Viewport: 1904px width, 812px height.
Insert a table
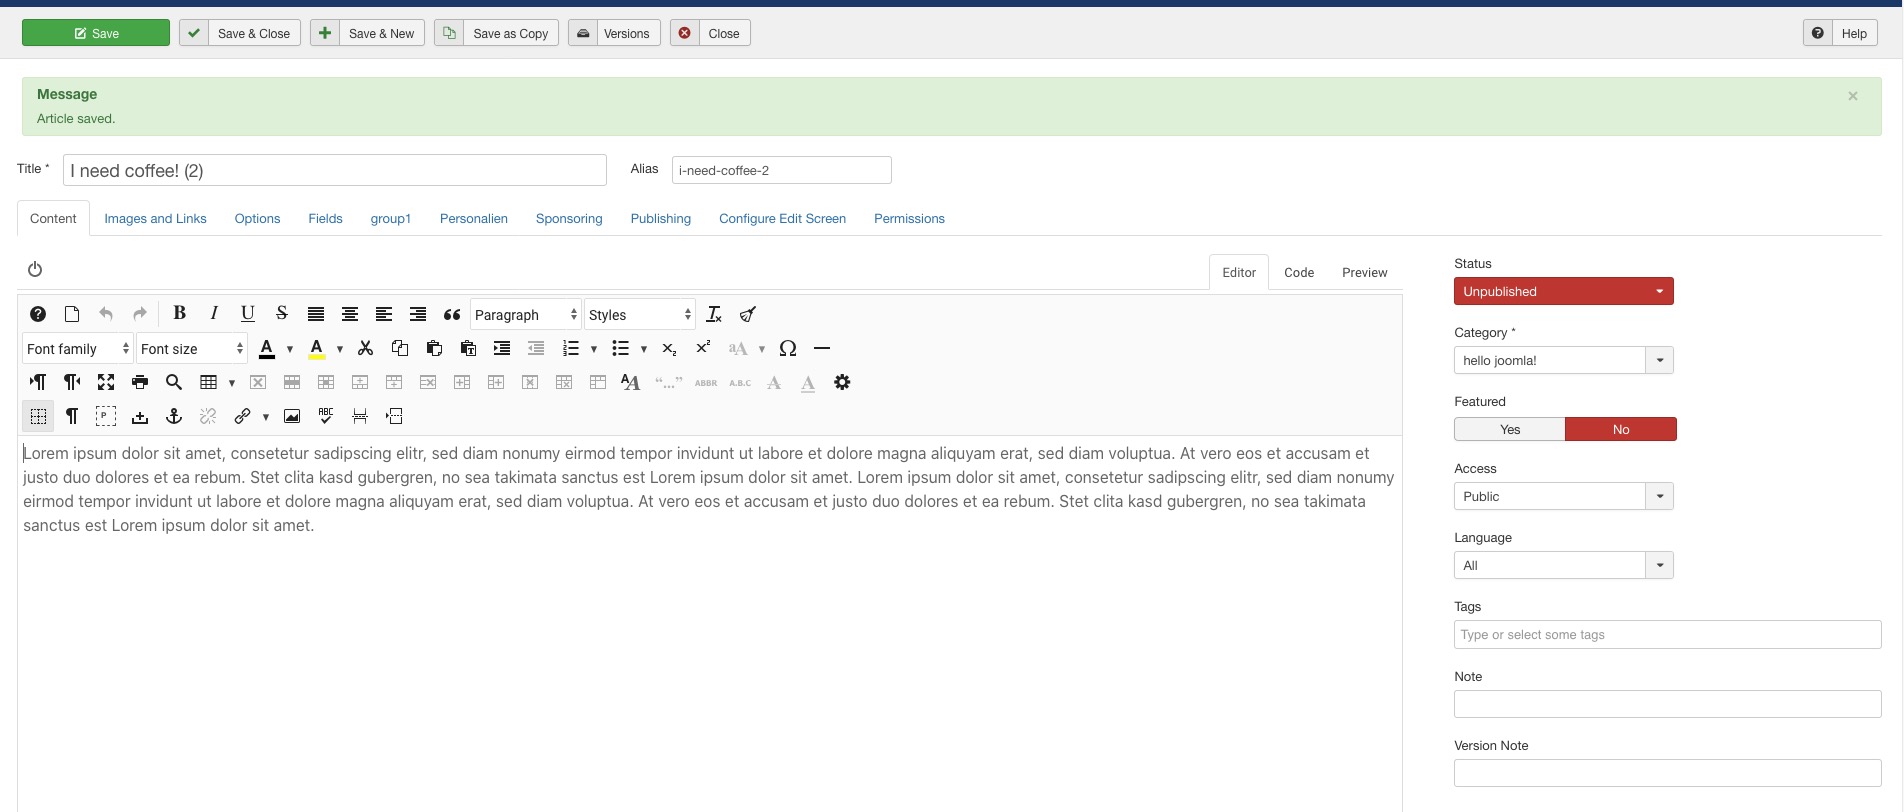tap(209, 382)
